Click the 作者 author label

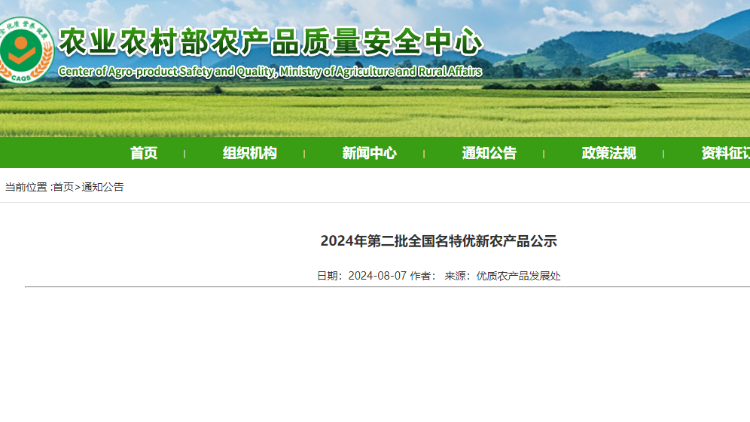pyautogui.click(x=421, y=276)
